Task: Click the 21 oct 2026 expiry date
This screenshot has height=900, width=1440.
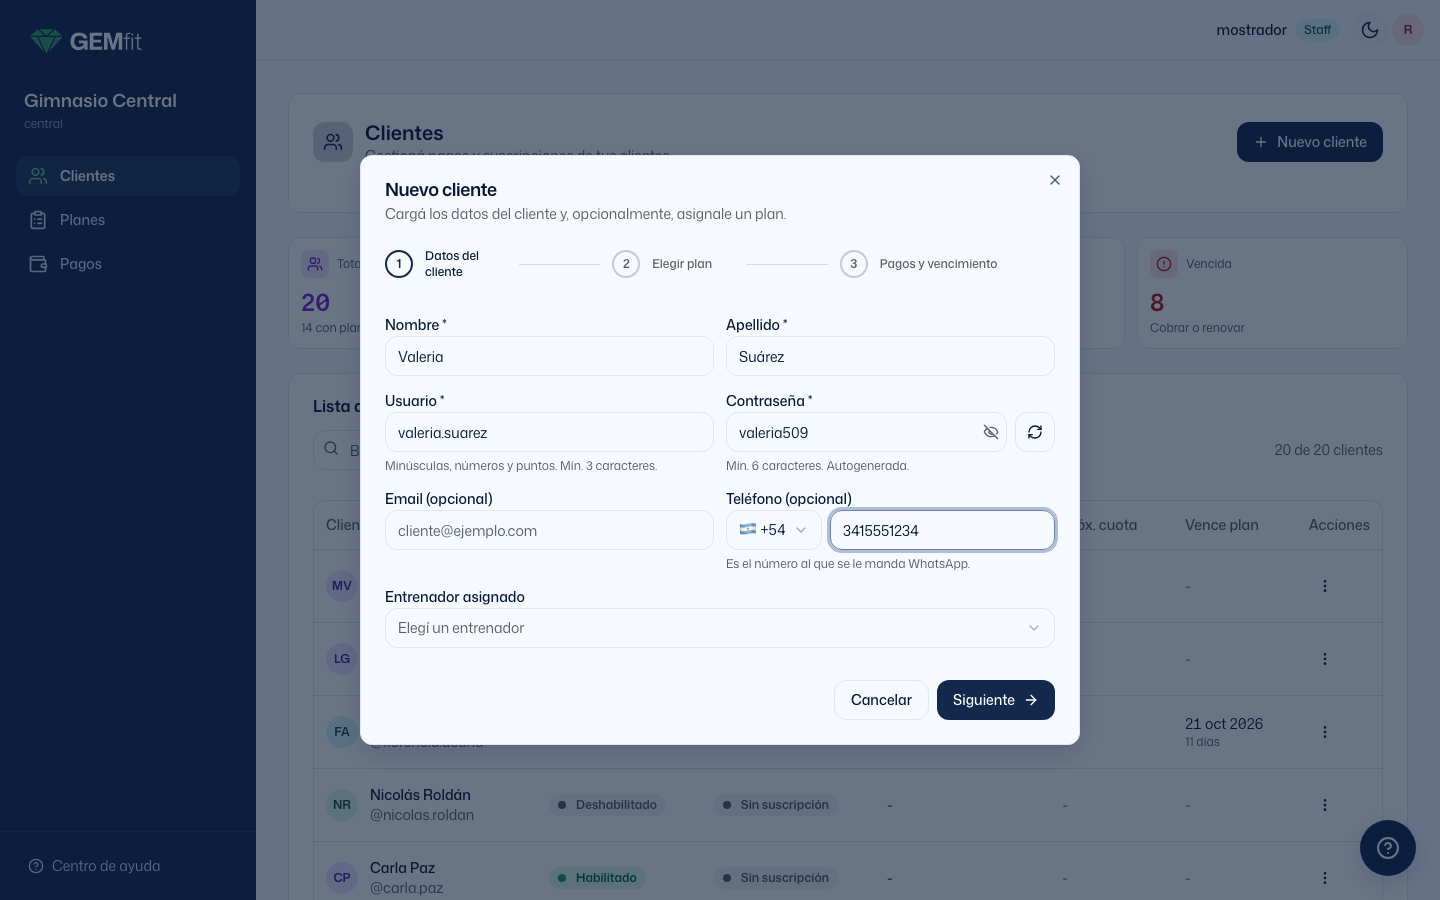Action: coord(1224,724)
